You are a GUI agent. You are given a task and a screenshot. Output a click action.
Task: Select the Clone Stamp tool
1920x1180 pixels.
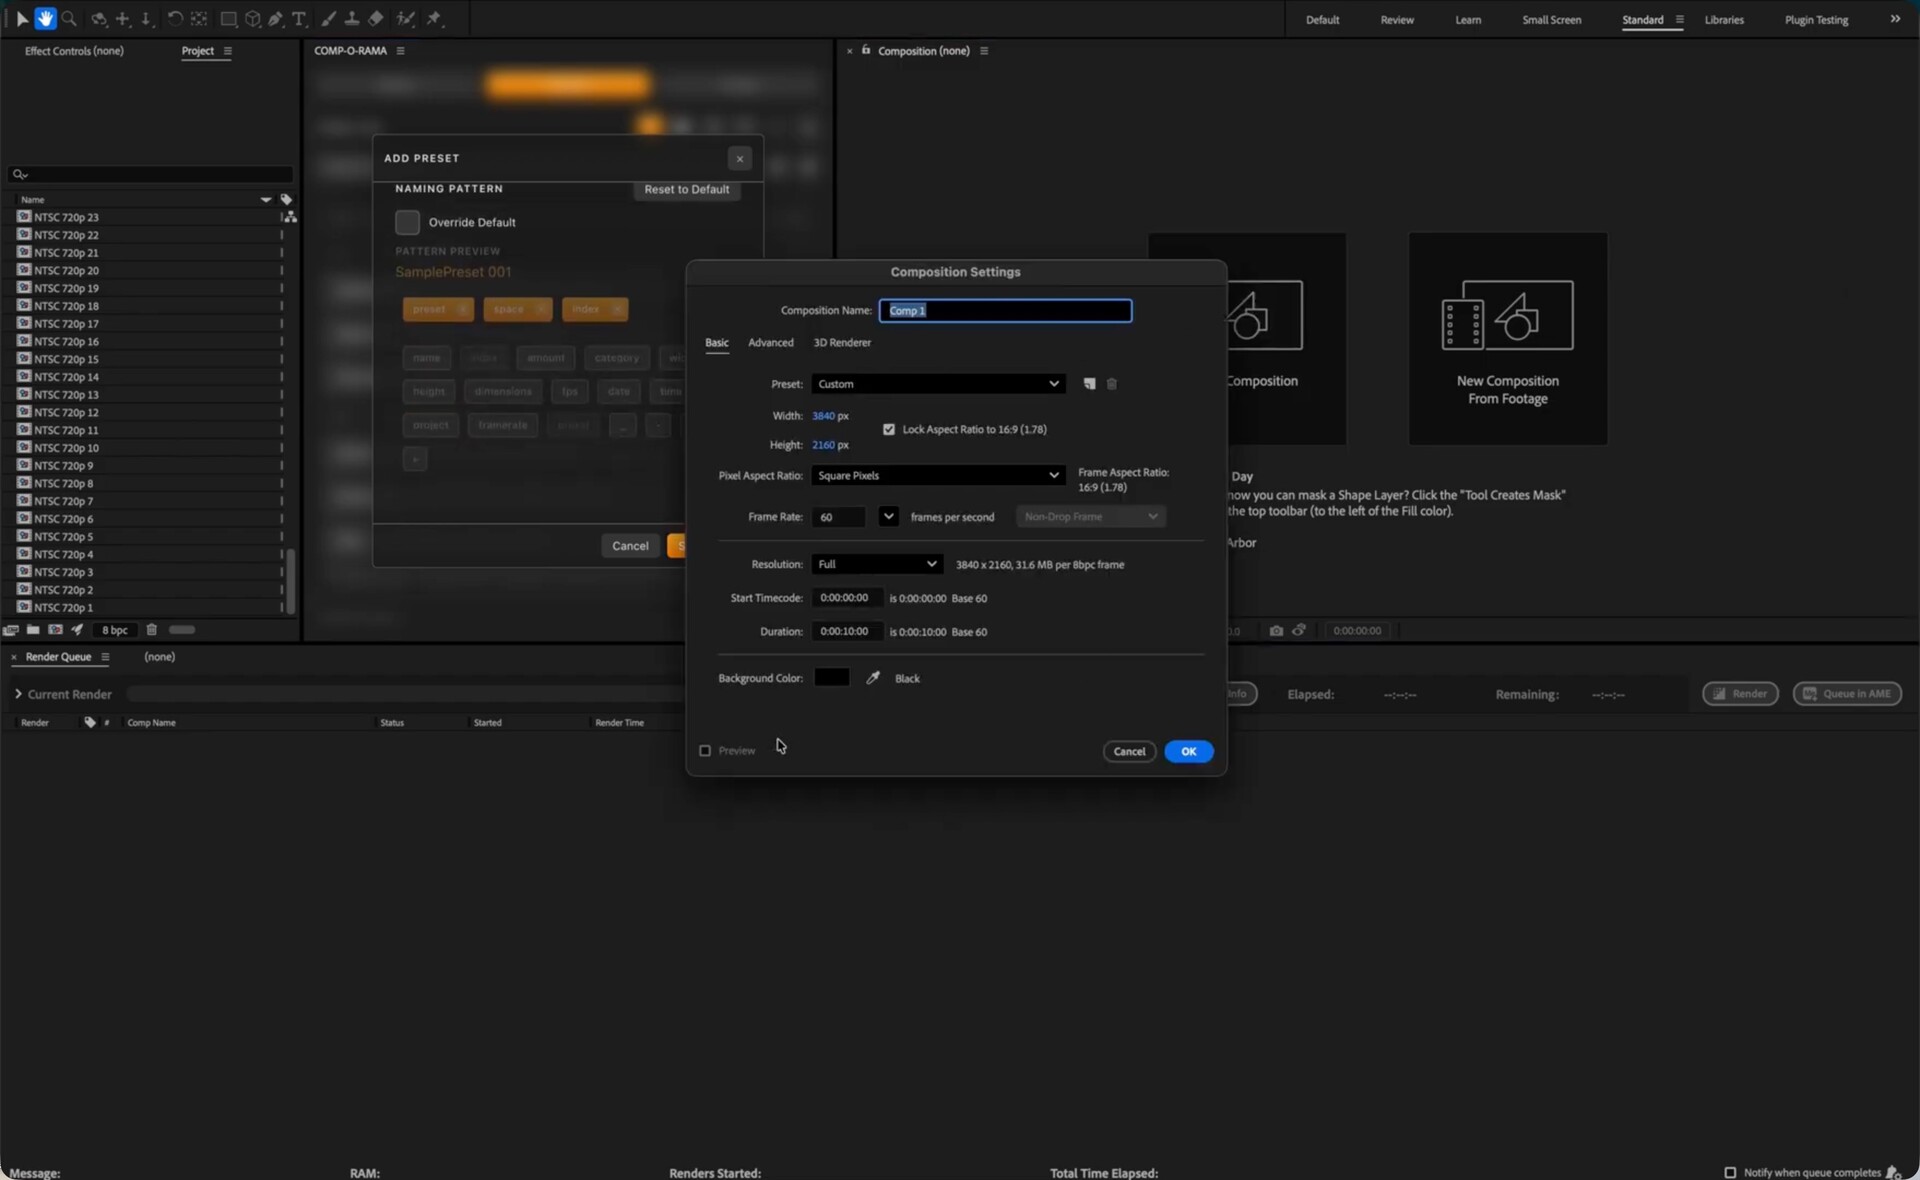click(x=352, y=19)
